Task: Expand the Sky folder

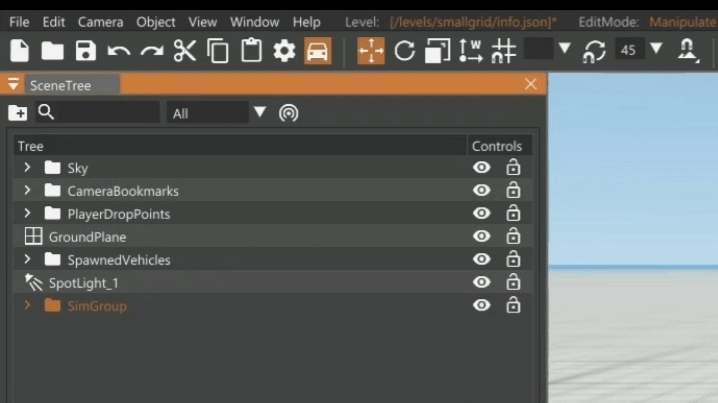Action: pos(27,167)
